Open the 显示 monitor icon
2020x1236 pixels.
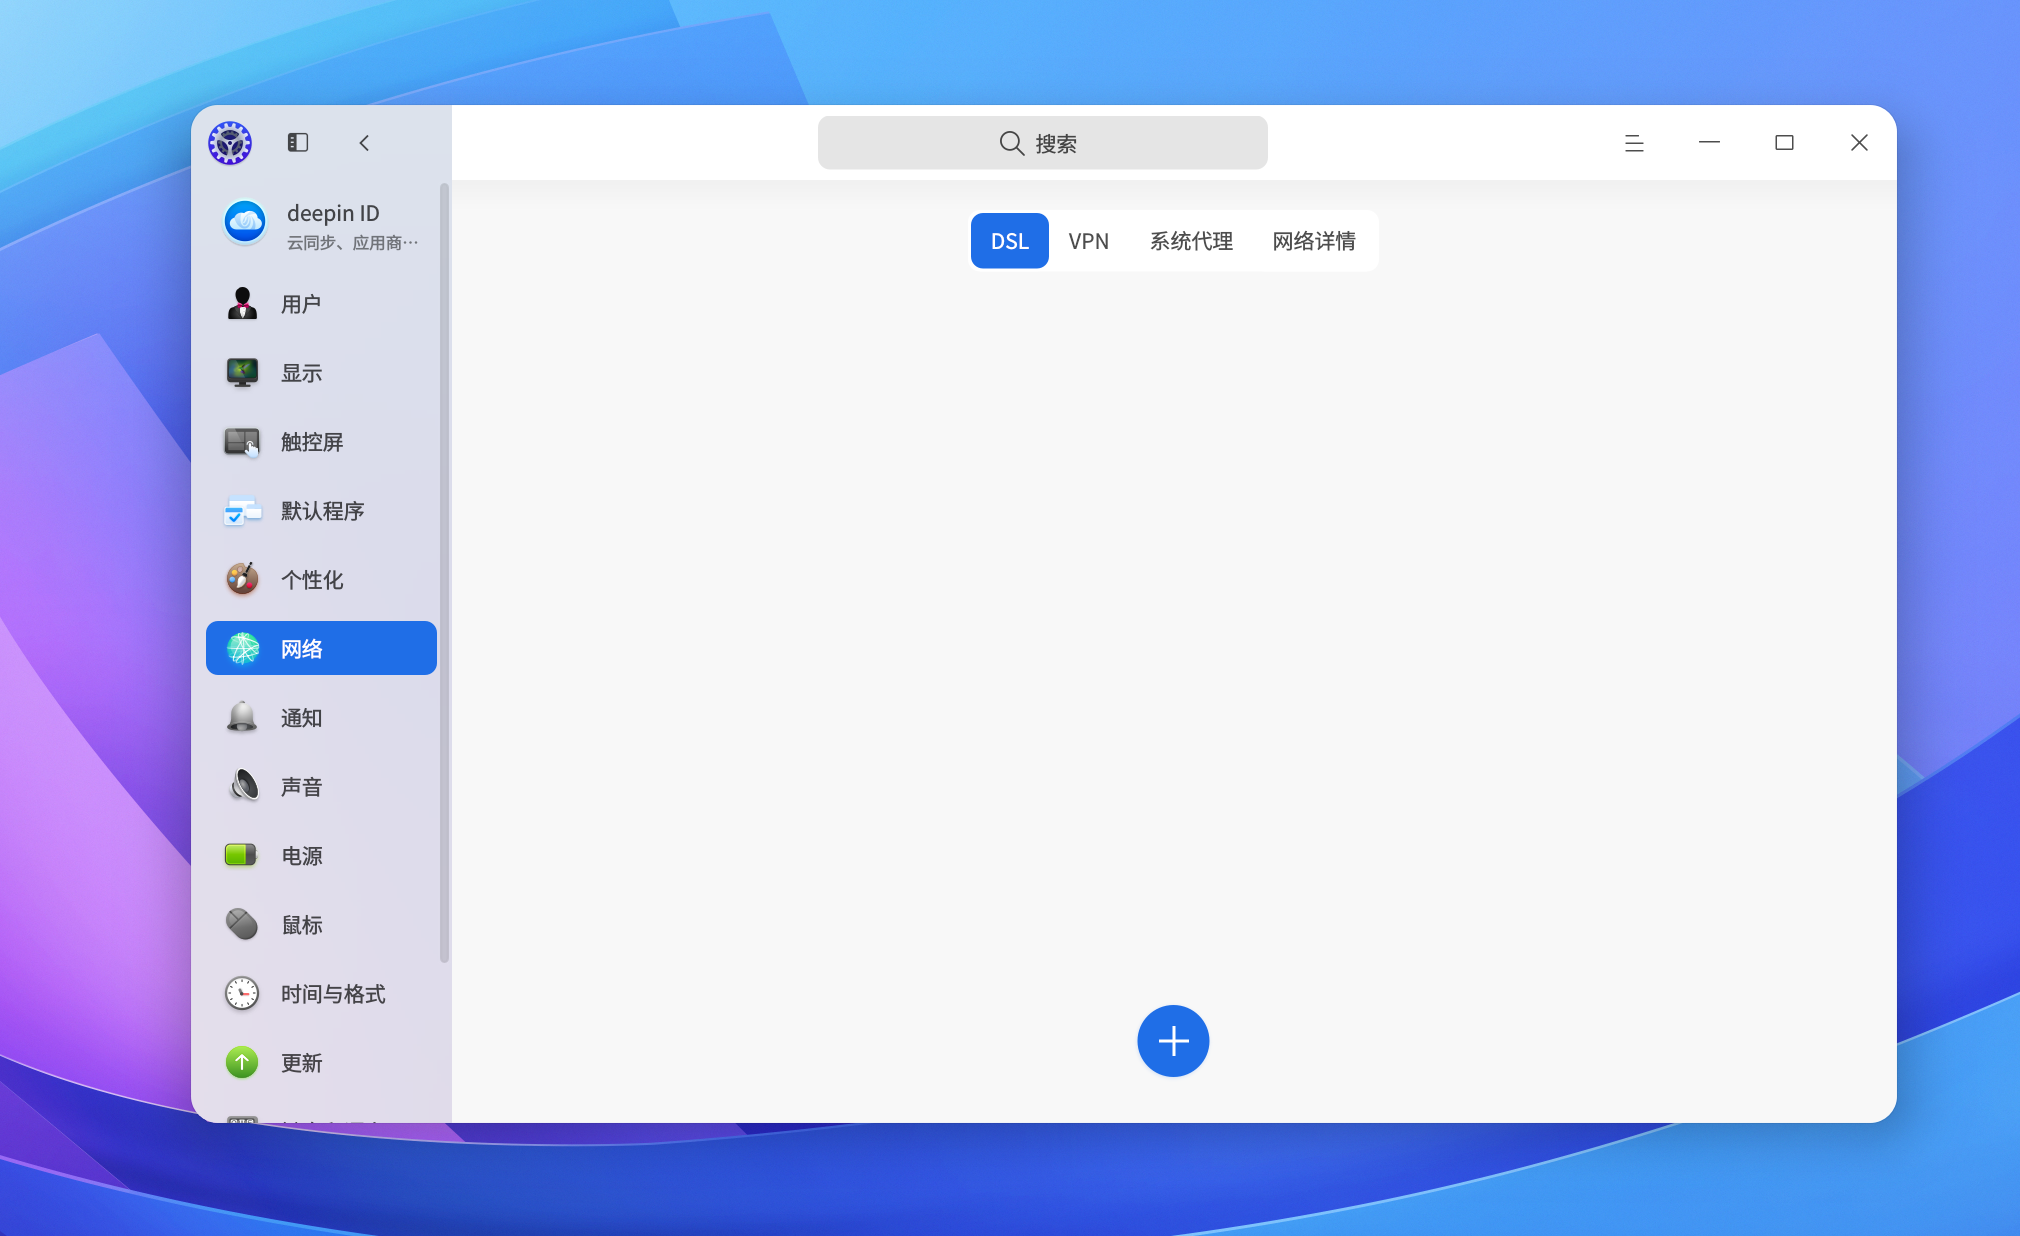click(x=242, y=372)
